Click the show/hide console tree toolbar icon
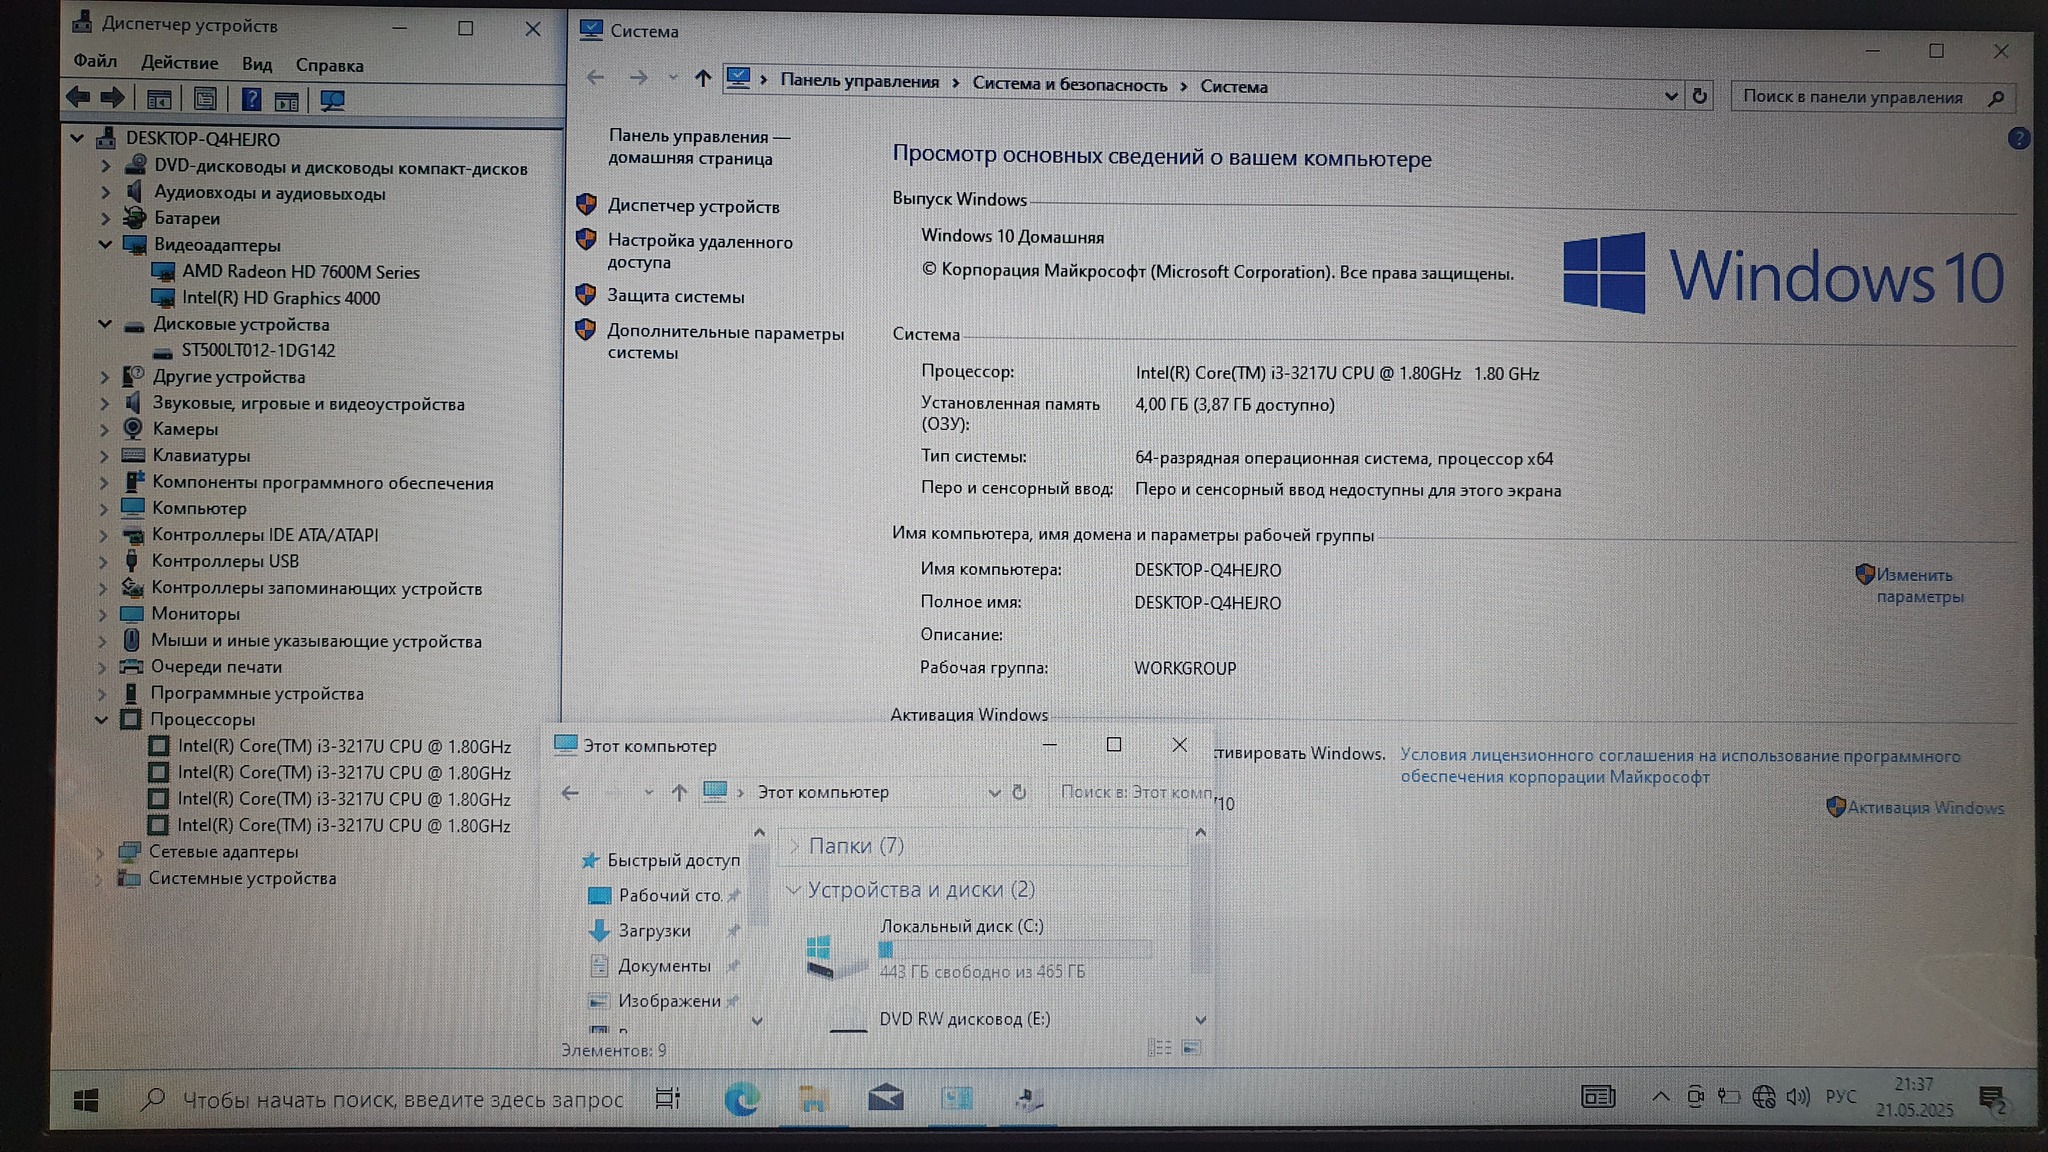 pyautogui.click(x=158, y=99)
